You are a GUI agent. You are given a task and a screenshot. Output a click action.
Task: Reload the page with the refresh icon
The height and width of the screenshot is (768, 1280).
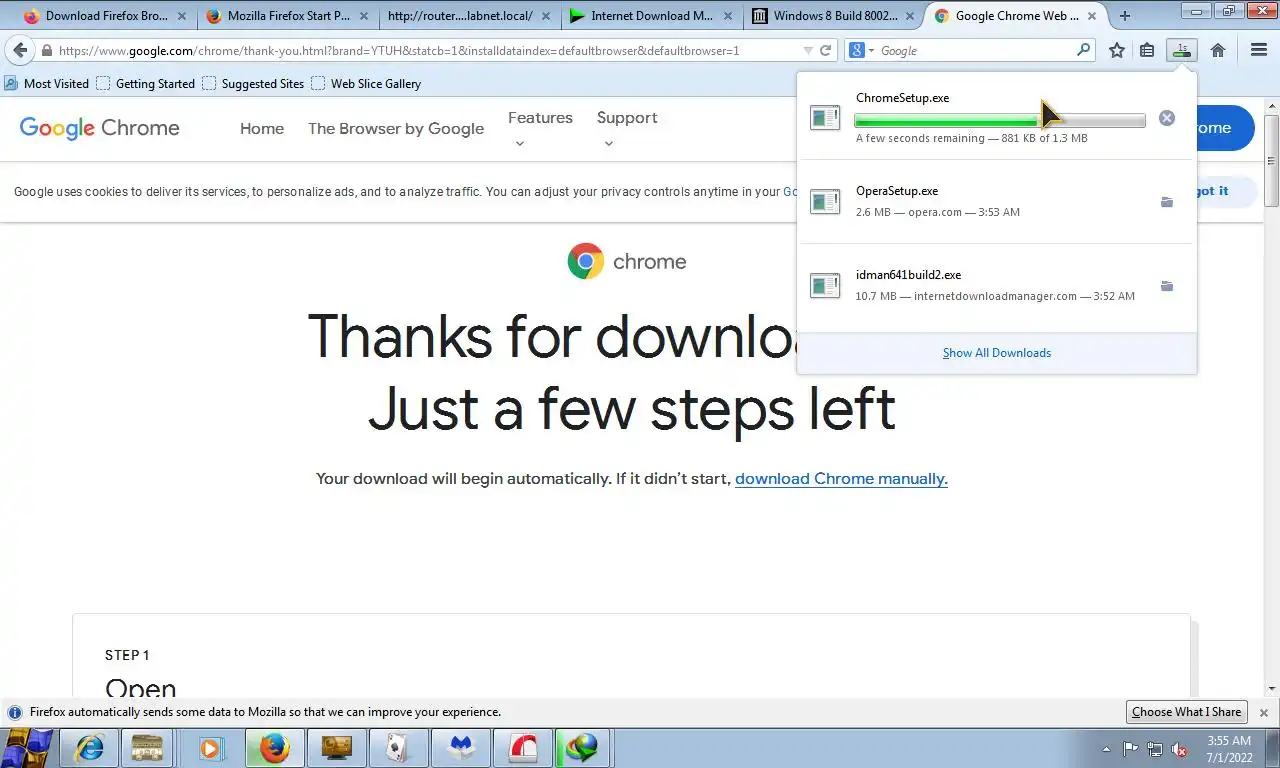(x=826, y=50)
